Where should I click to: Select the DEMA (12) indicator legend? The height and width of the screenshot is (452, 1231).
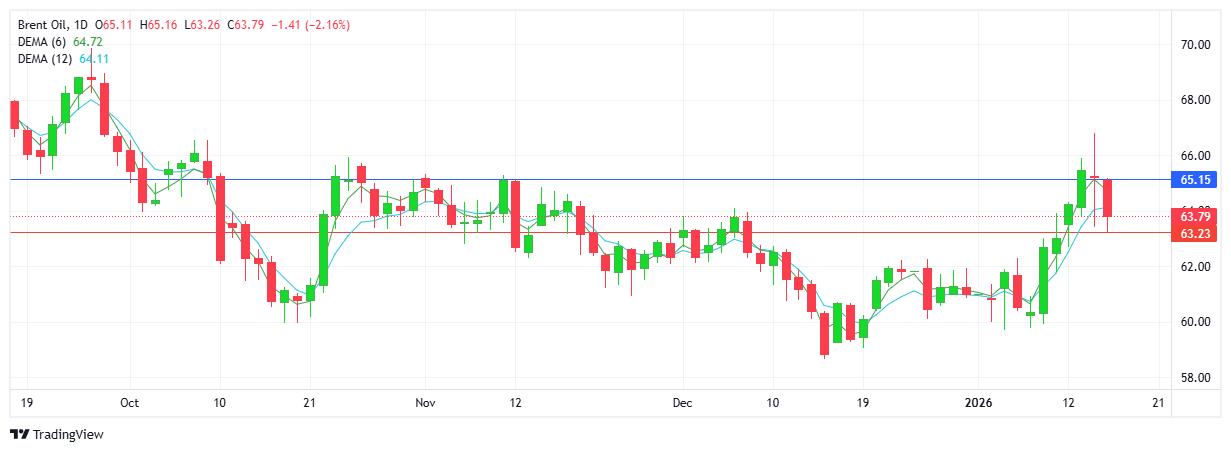coord(45,59)
